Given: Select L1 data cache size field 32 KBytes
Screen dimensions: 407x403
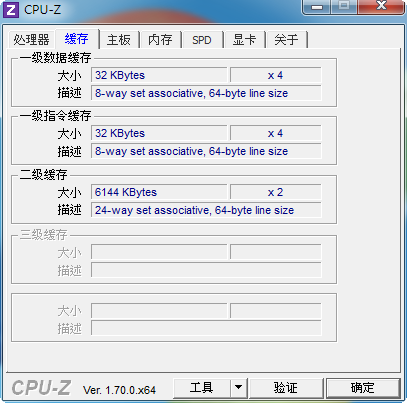Looking at the screenshot, I should (x=159, y=75).
